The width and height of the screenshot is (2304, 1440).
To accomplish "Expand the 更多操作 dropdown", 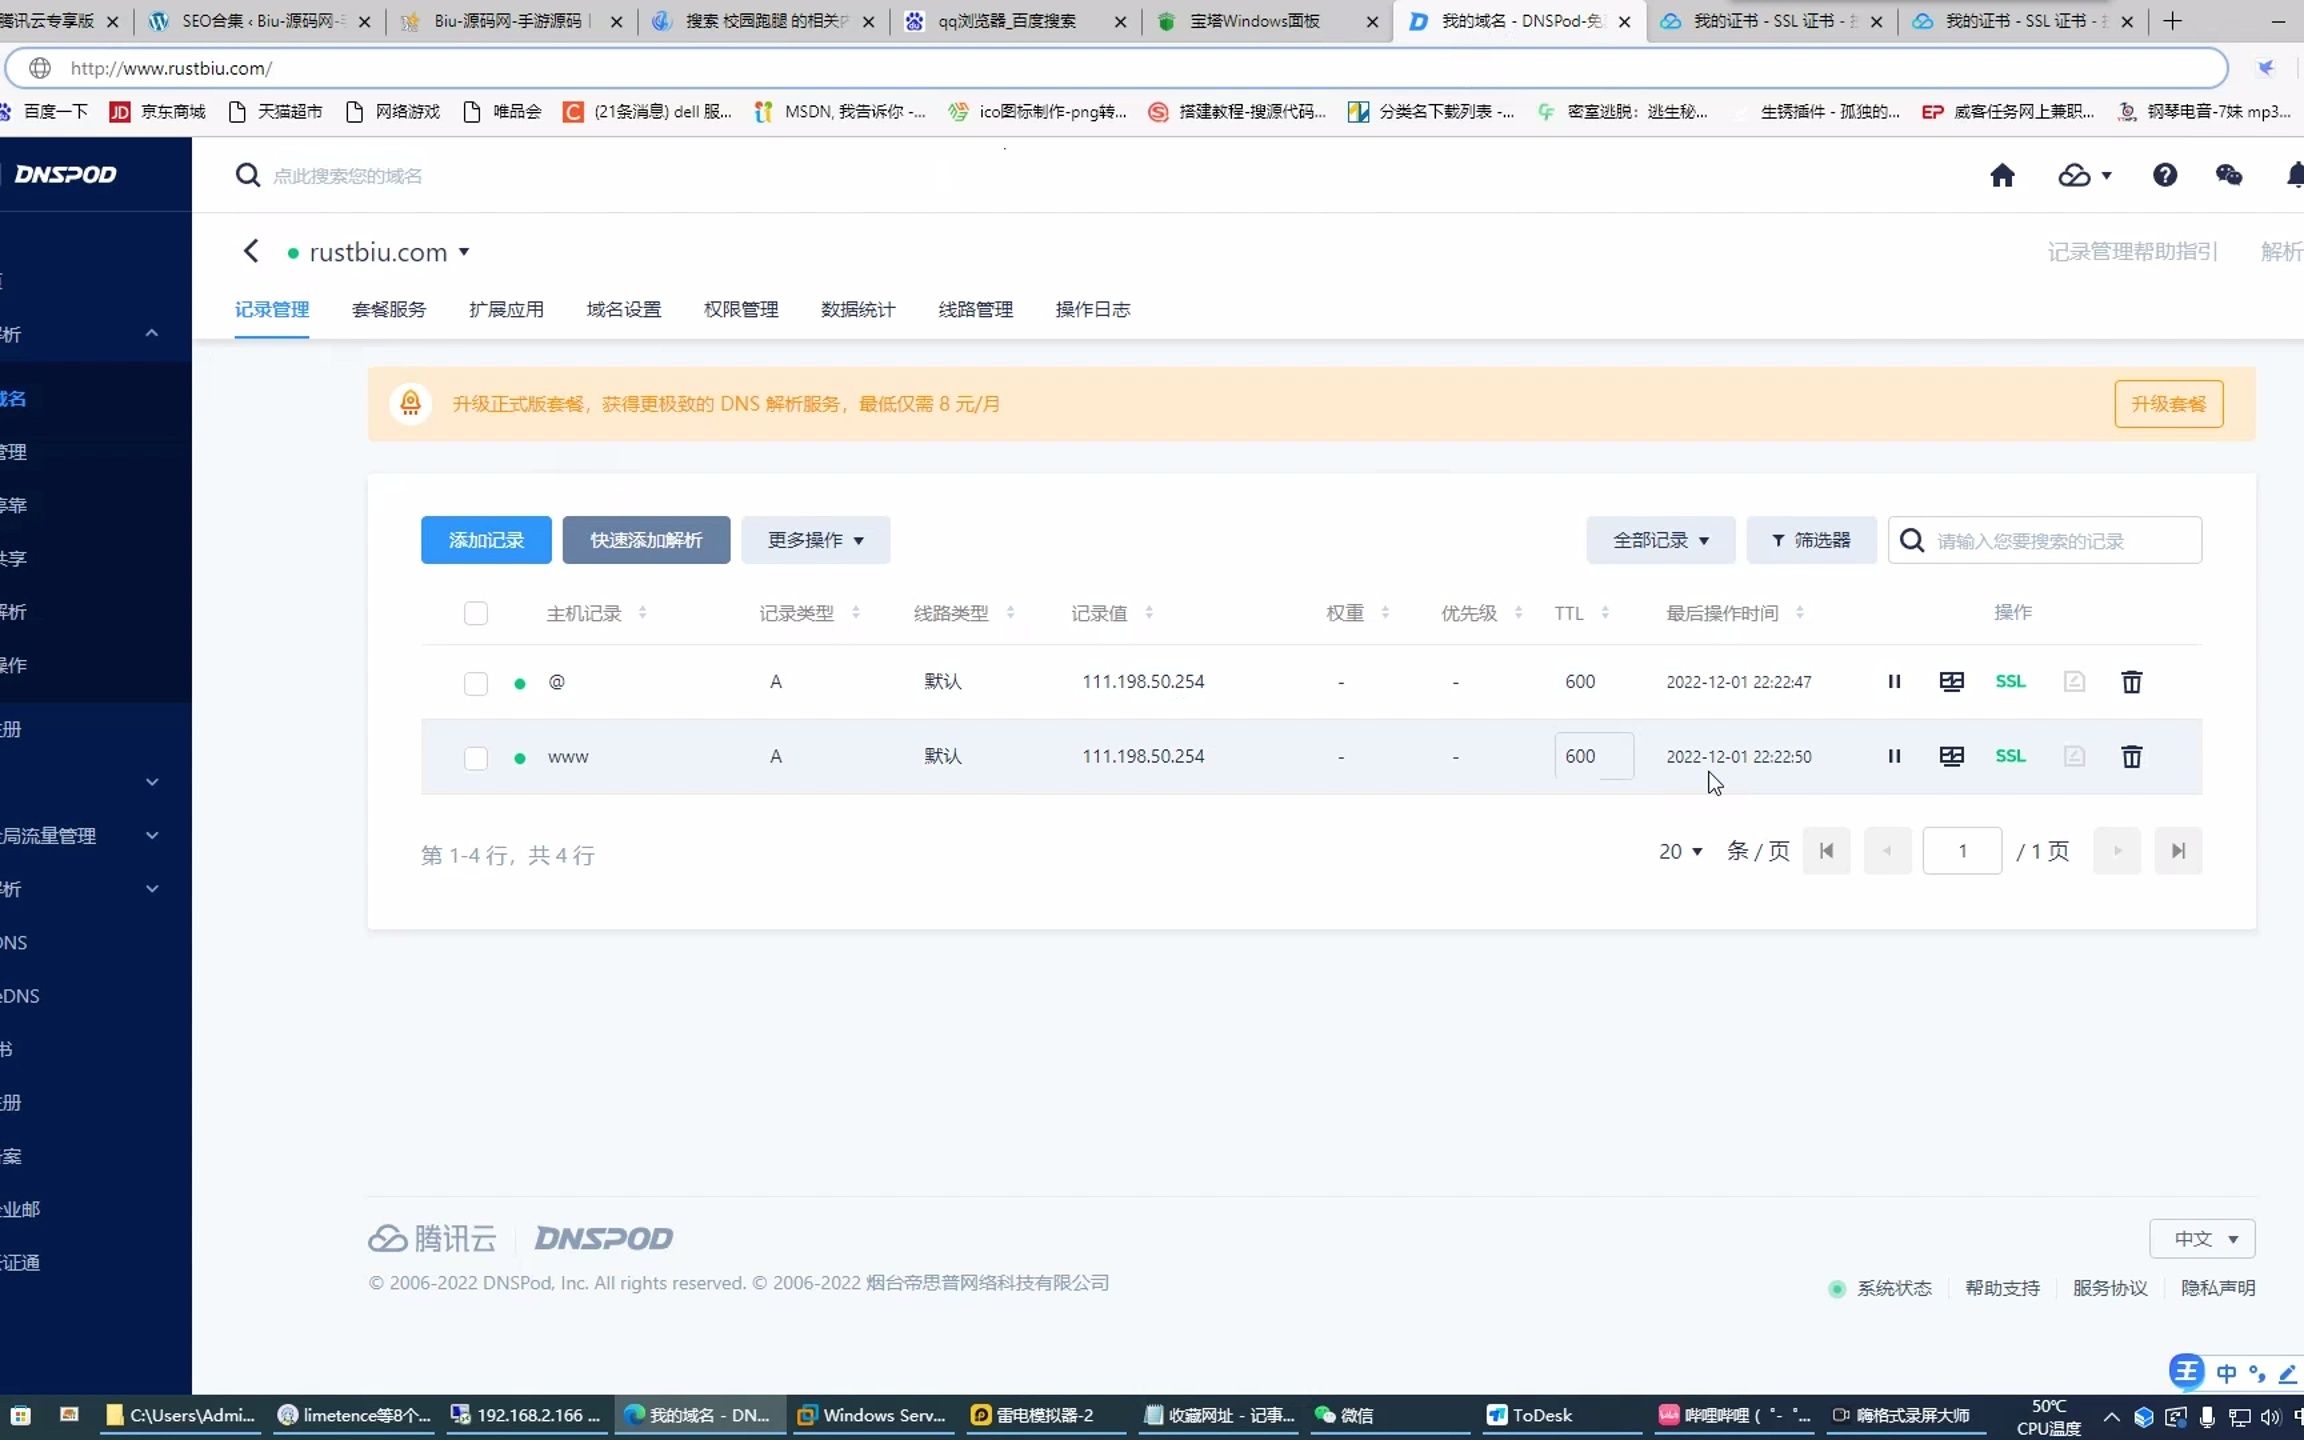I will point(816,541).
